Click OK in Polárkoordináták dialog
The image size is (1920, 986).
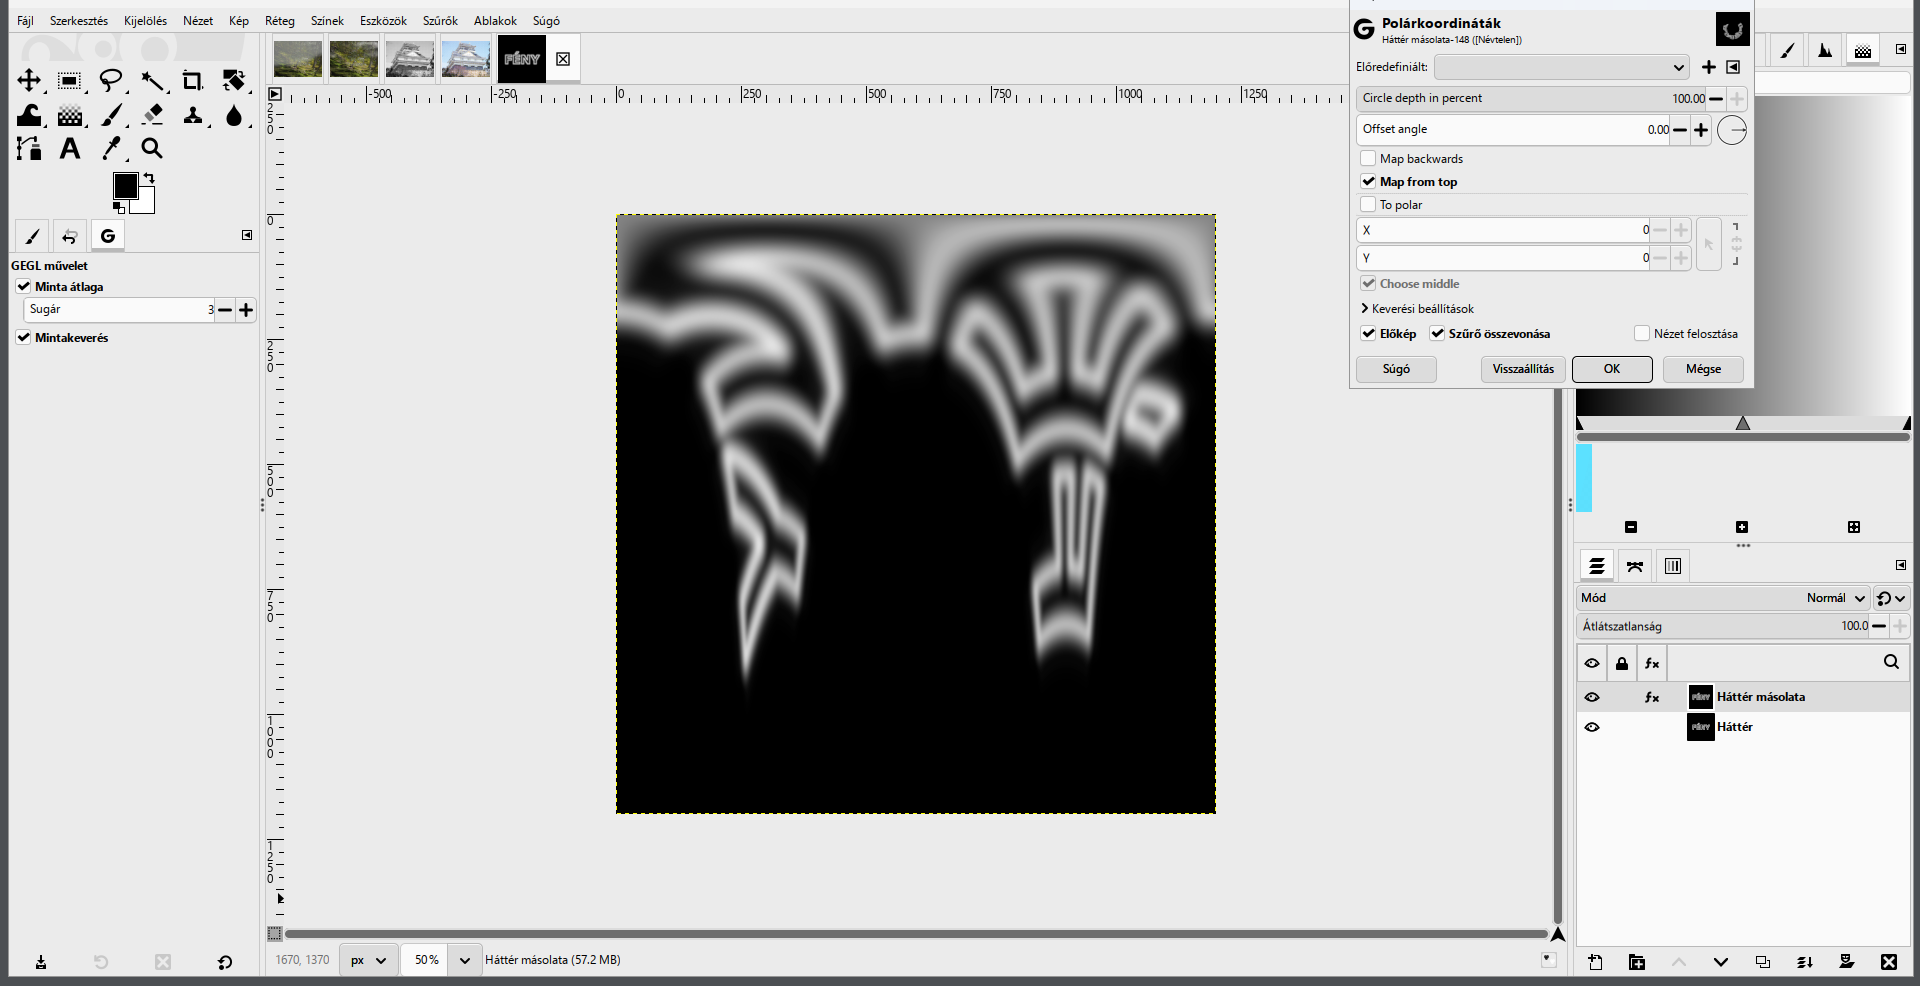pos(1612,369)
